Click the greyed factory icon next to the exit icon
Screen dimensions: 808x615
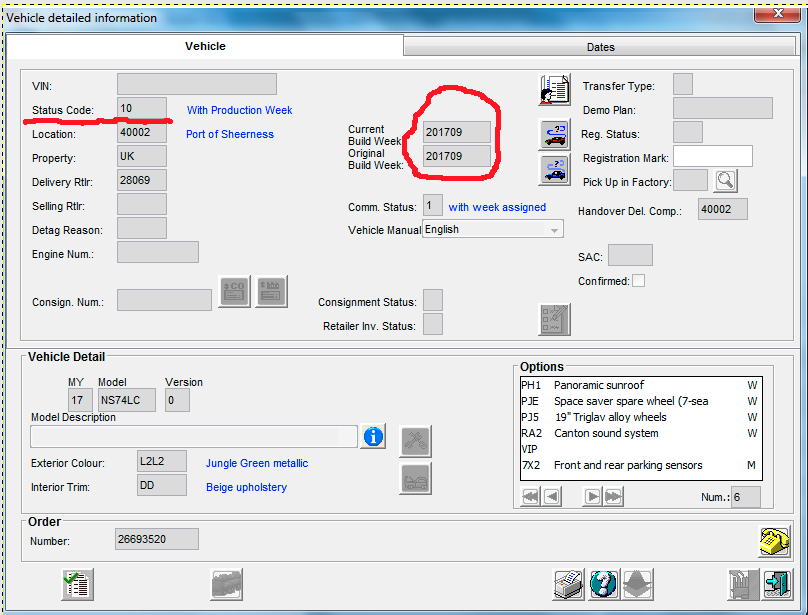coord(743,585)
